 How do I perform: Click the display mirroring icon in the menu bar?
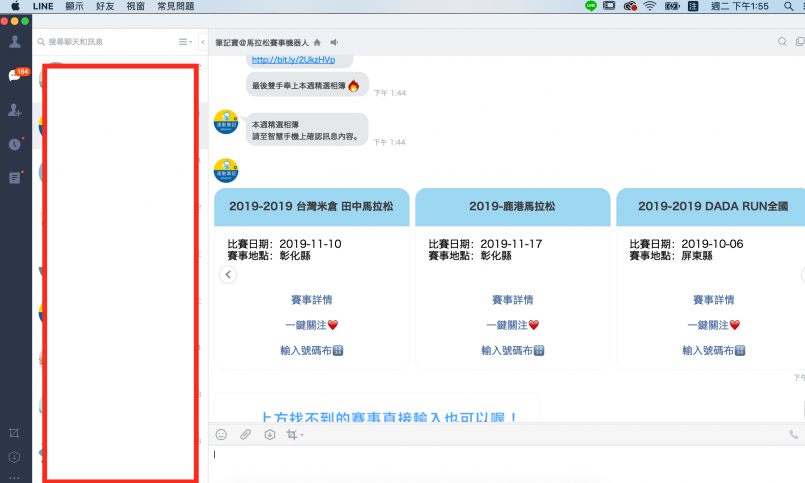(x=609, y=6)
